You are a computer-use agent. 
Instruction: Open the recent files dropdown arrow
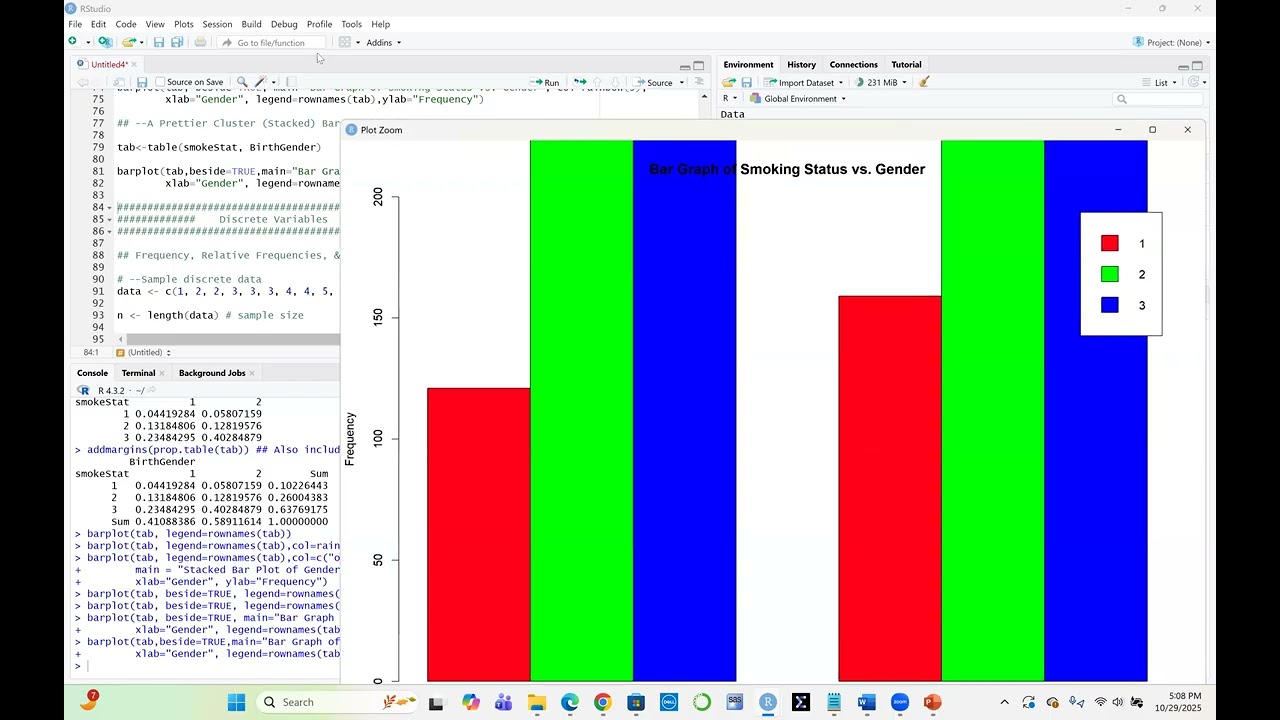coord(142,42)
